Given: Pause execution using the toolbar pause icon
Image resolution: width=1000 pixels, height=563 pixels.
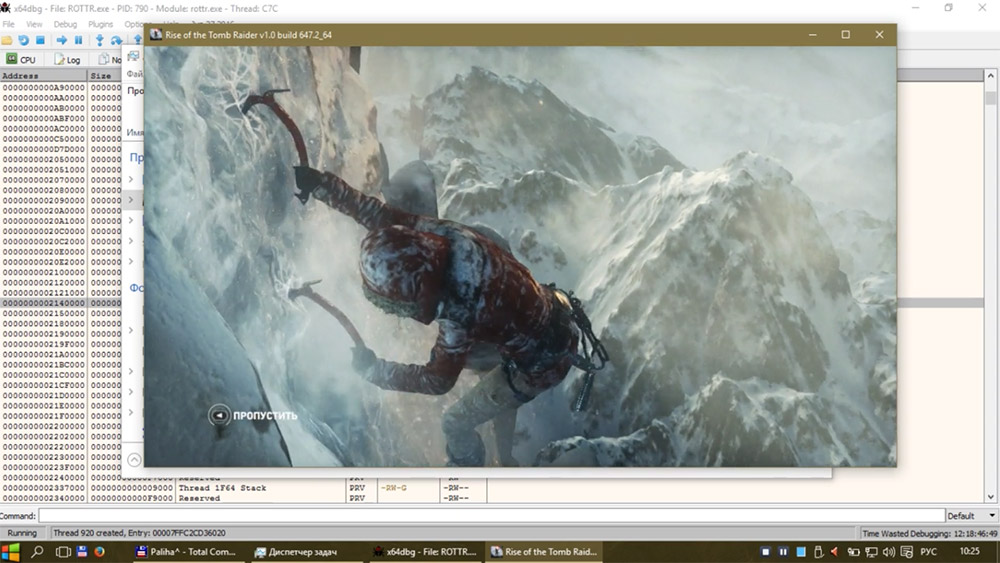Looking at the screenshot, I should (78, 40).
